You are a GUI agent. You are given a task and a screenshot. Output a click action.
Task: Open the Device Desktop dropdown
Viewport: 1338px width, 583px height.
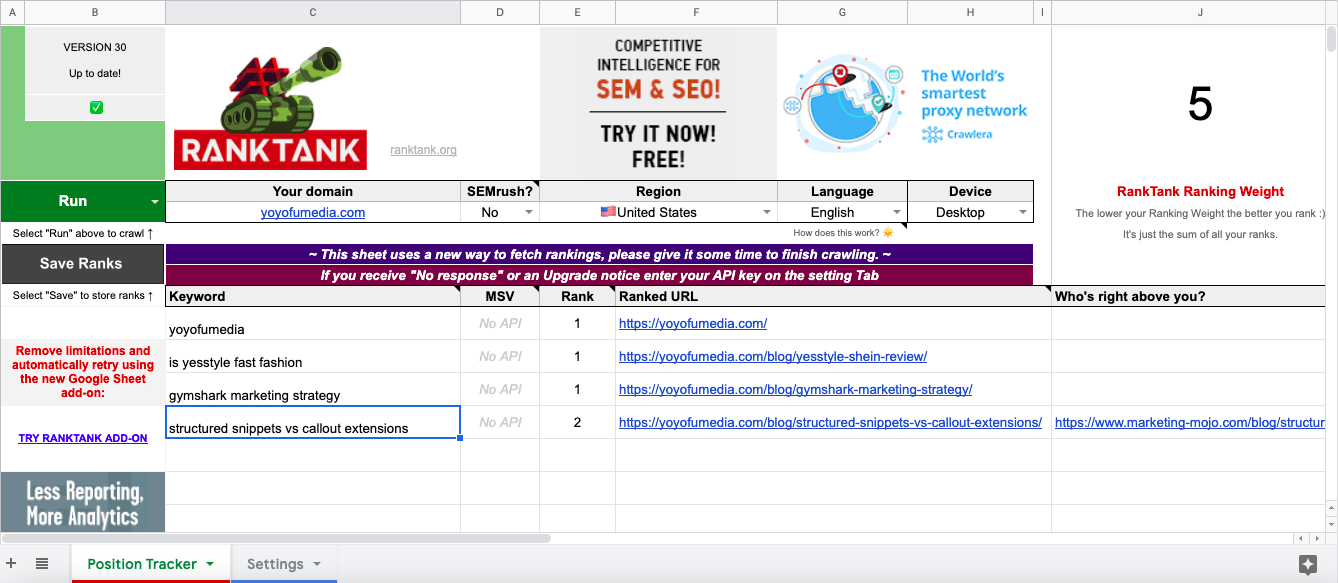1022,213
